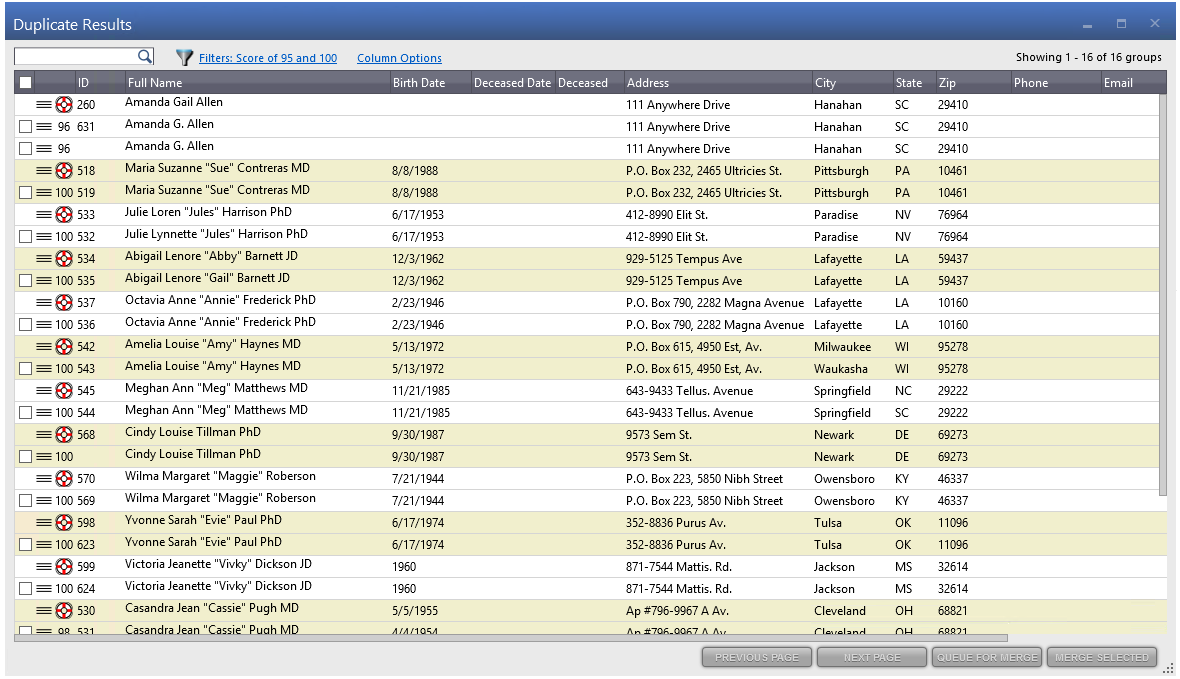
Task: Click lifesaver icon for ID 260
Action: coord(64,105)
